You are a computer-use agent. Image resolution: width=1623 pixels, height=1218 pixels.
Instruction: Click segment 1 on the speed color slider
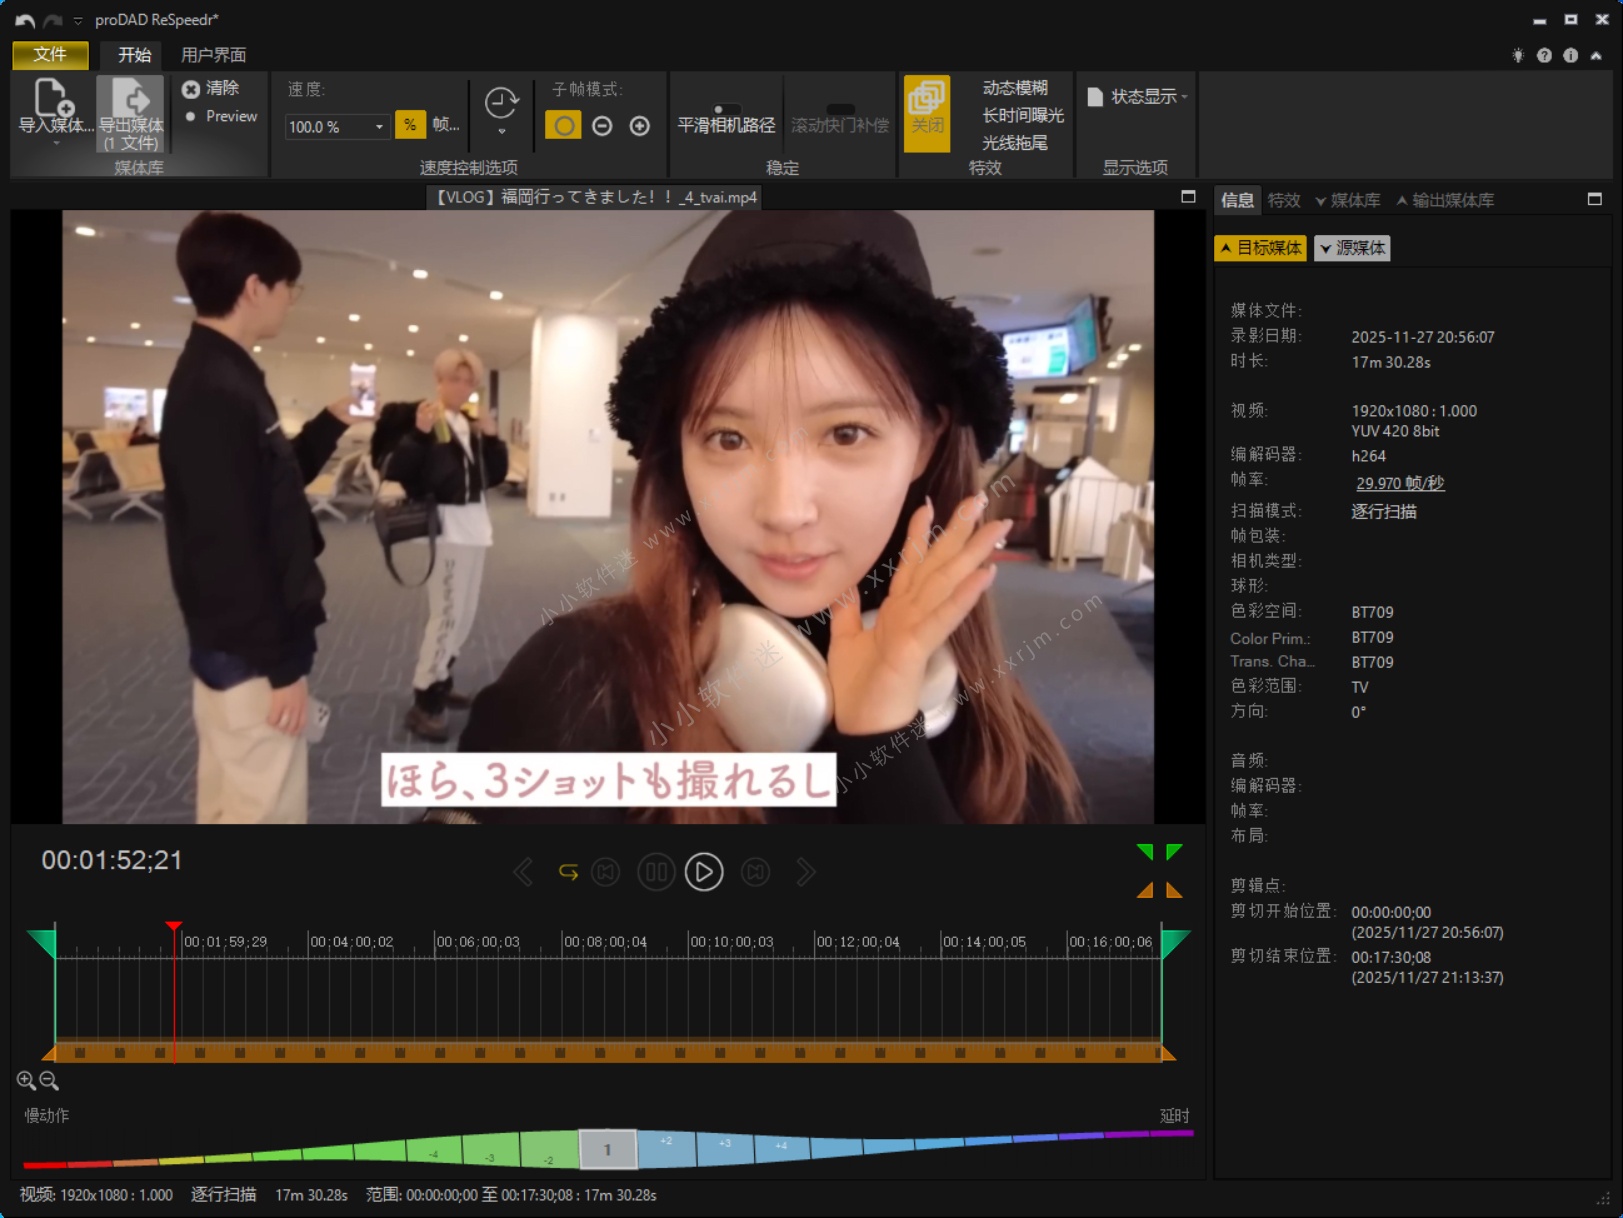pyautogui.click(x=607, y=1150)
